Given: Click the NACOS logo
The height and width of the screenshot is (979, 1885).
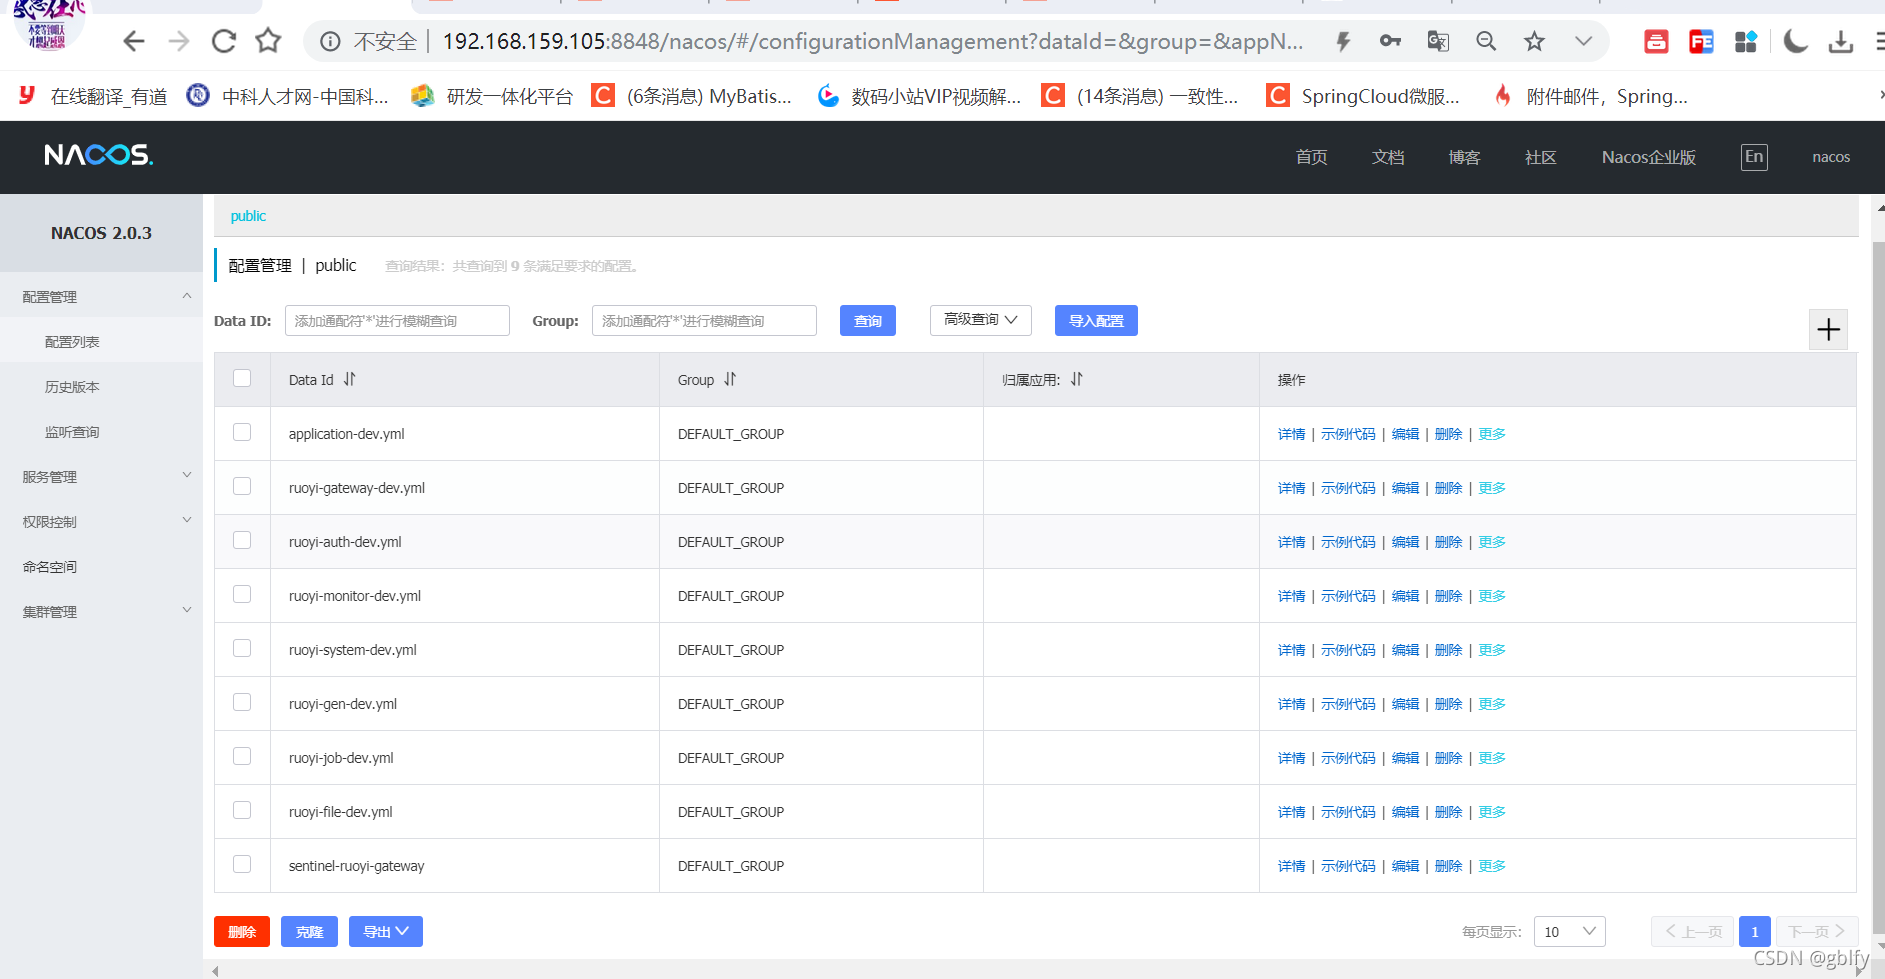Looking at the screenshot, I should (x=98, y=155).
